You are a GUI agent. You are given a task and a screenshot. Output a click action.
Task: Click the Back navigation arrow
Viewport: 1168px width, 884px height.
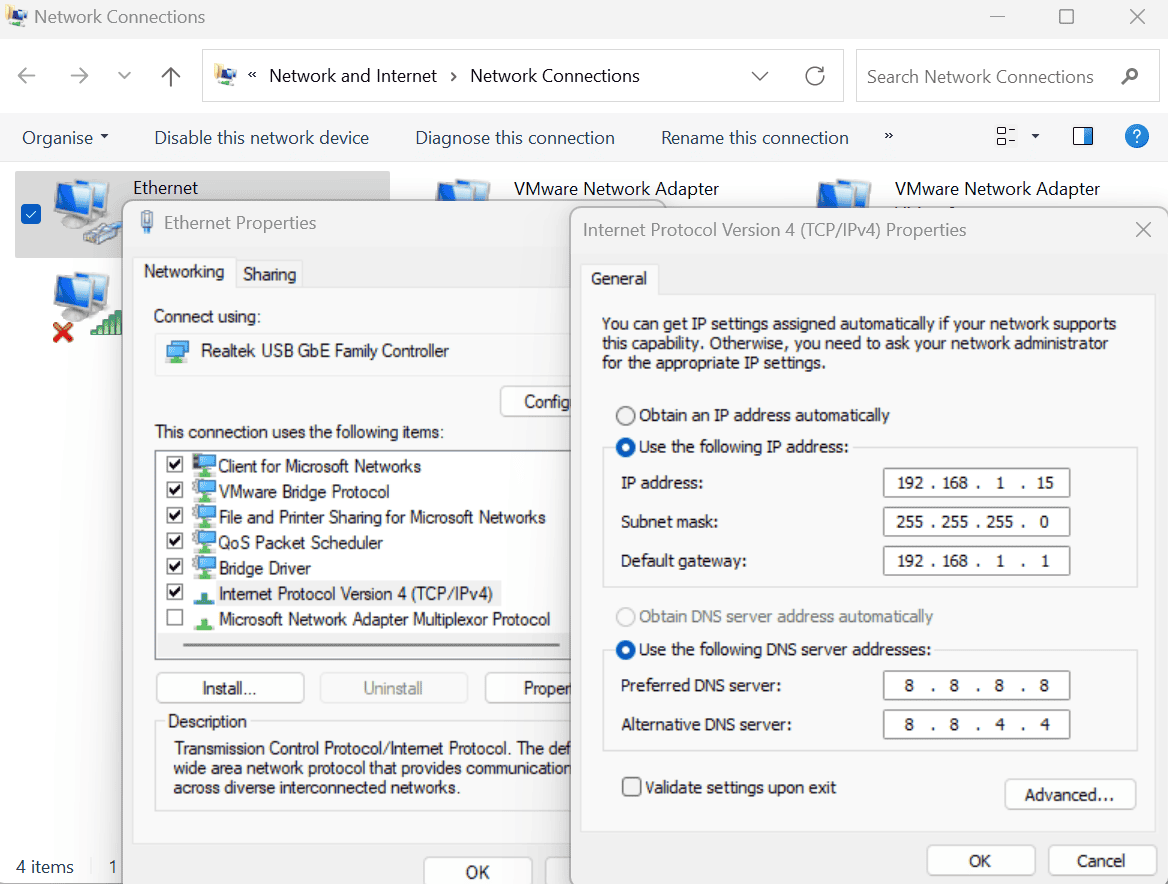coord(27,77)
